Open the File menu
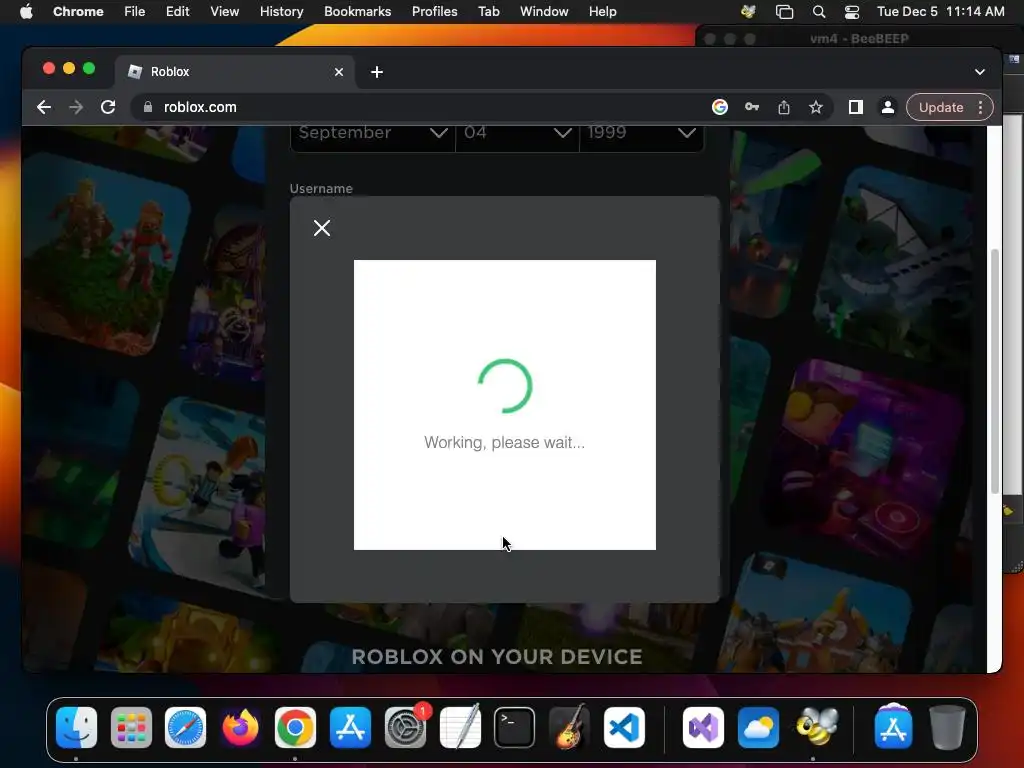 (135, 12)
